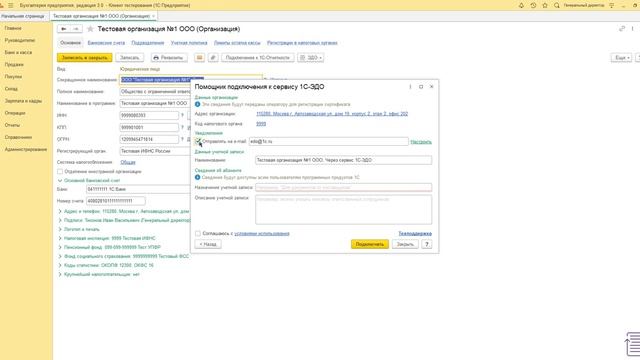Viewport: 640px width, 360px height.
Task: Click the question mark next to ОГРН field
Action: click(182, 139)
